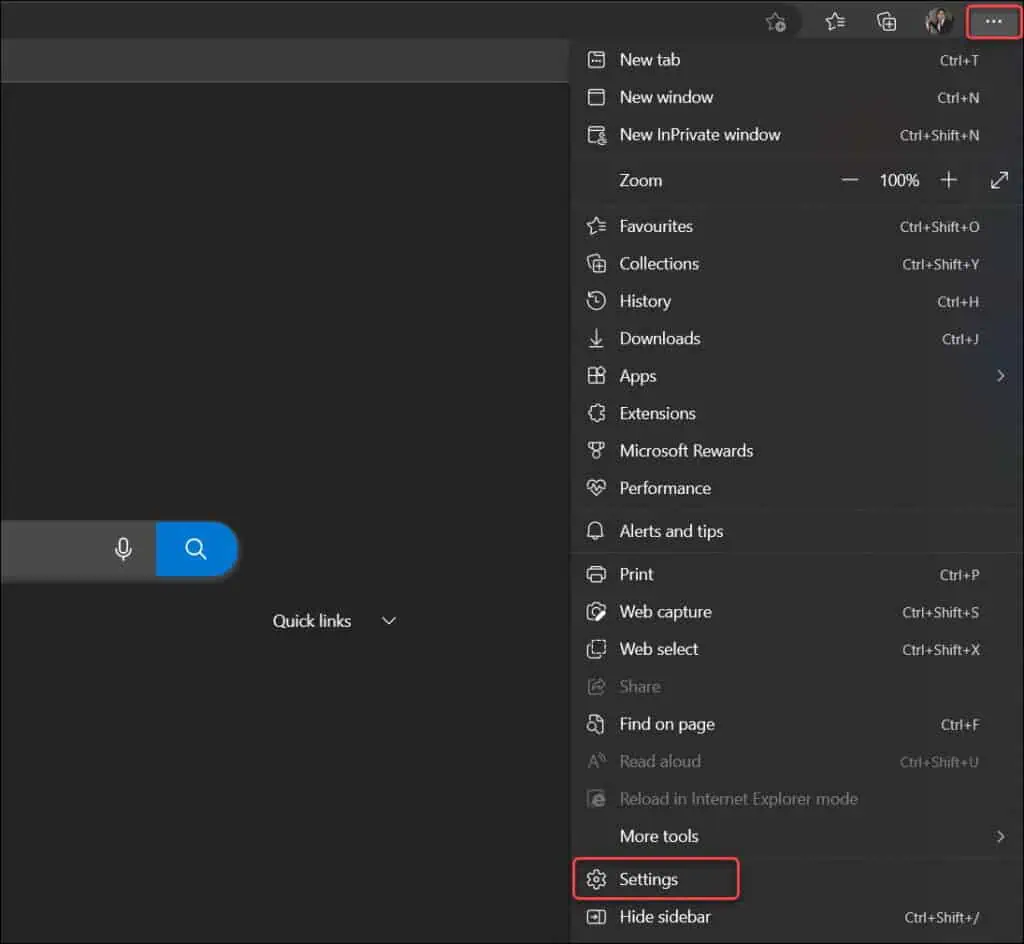Screen dimensions: 1024x944
Task: Click the New window icon in menu
Action: [596, 97]
